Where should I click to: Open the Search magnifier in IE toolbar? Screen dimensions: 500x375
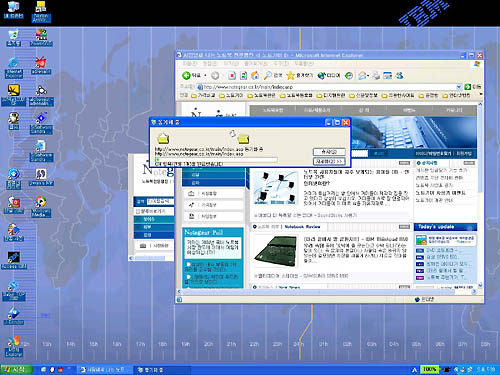(x=267, y=76)
